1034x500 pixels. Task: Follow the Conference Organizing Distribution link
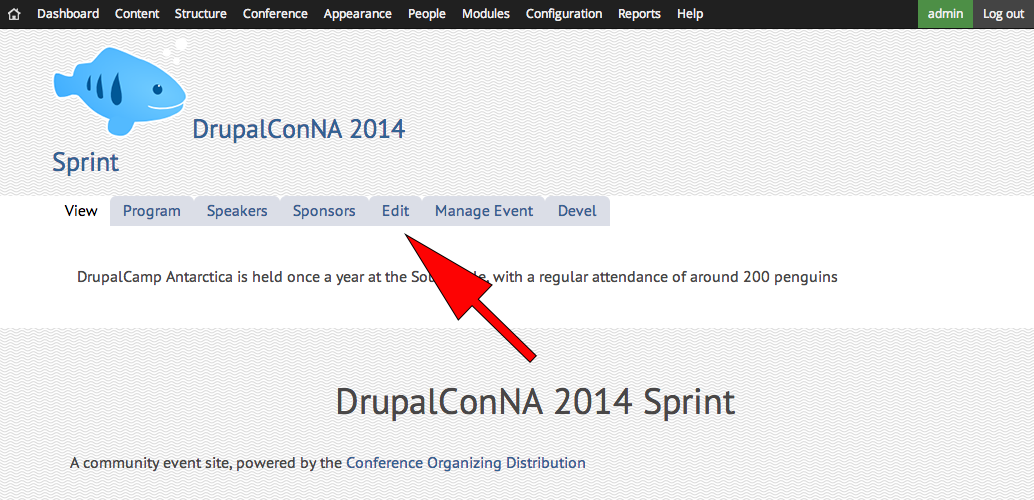coord(466,463)
